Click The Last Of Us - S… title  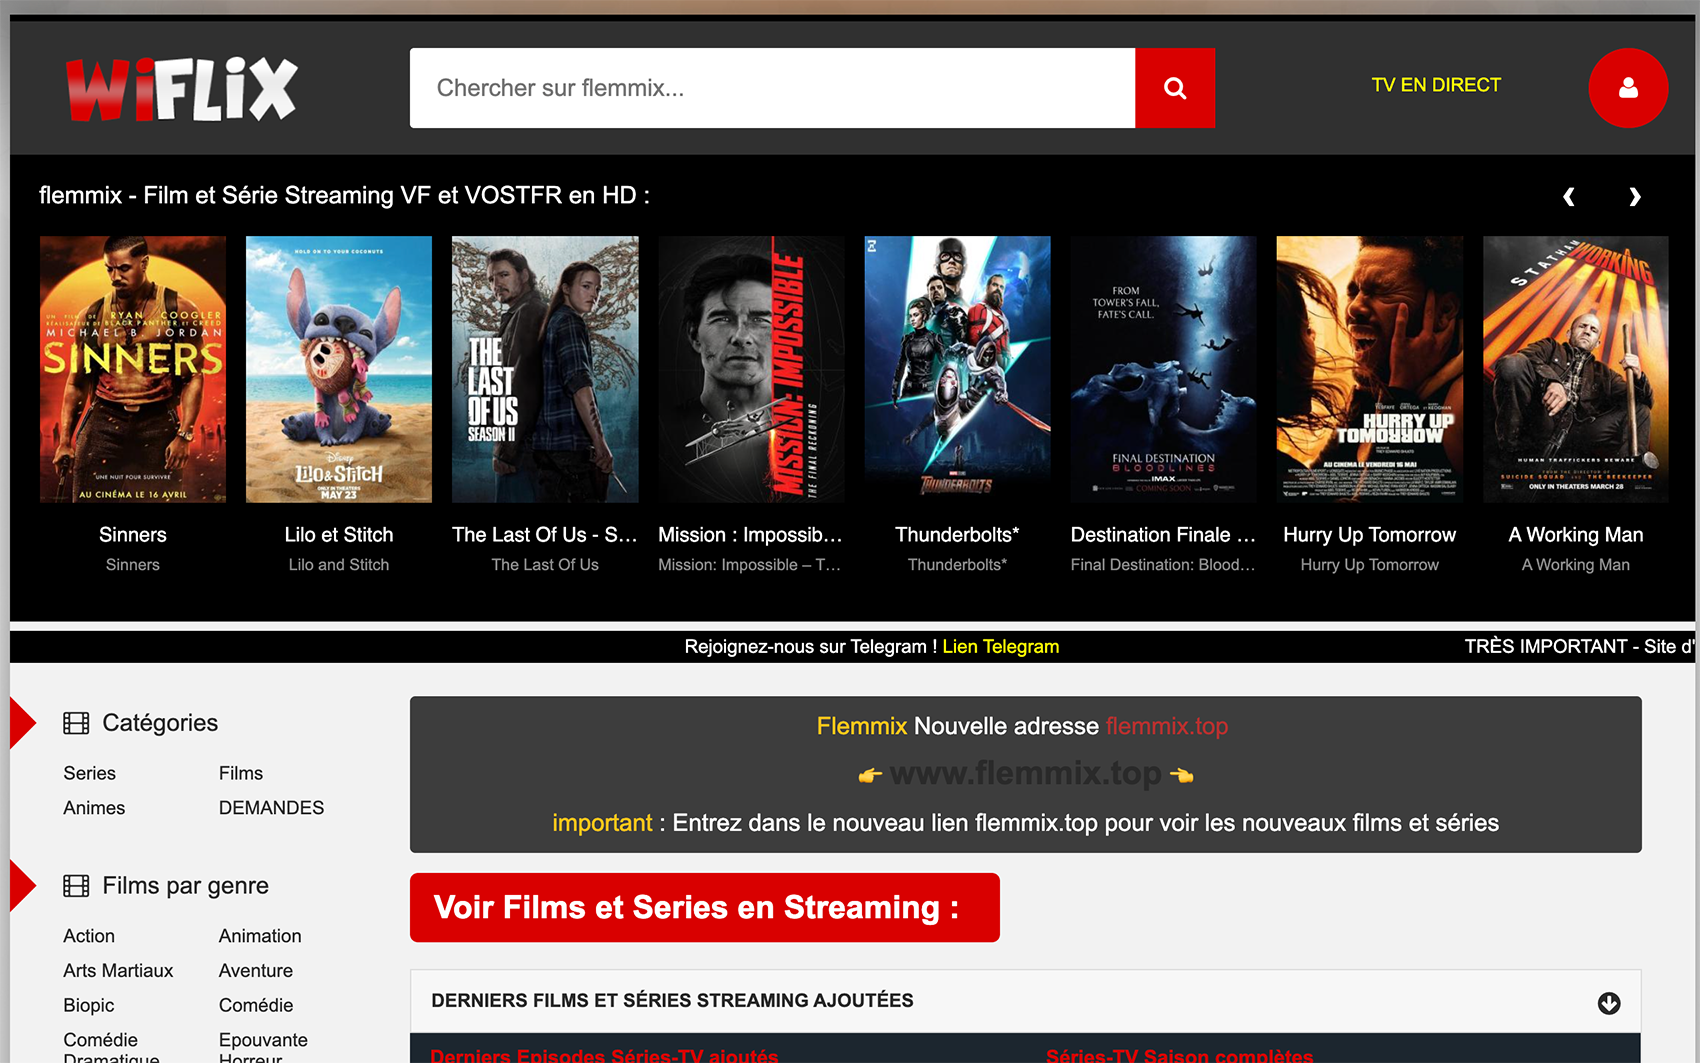pyautogui.click(x=545, y=535)
